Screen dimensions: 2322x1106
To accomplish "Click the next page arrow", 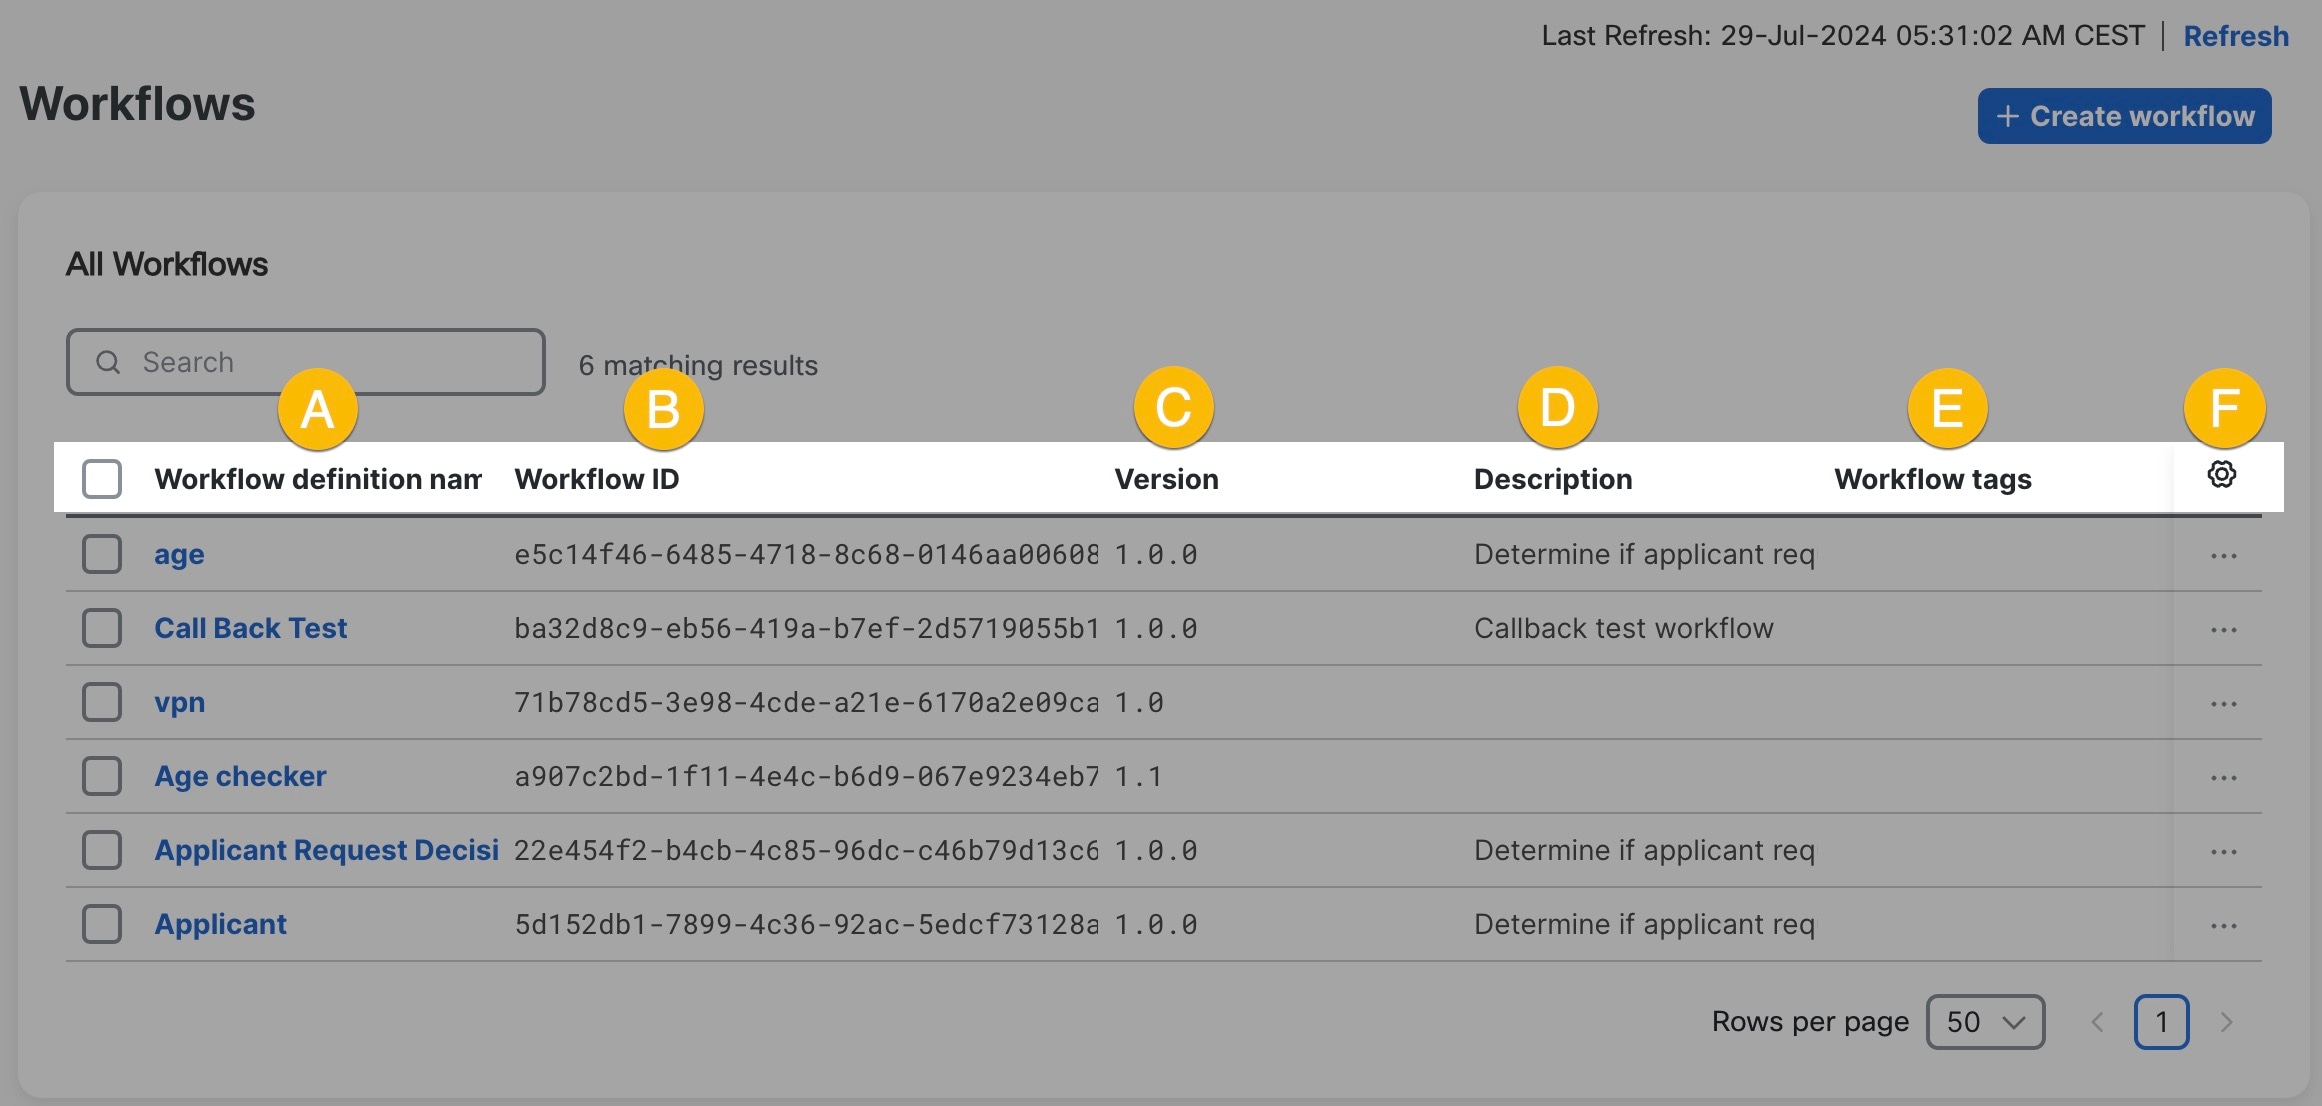I will (x=2227, y=1022).
